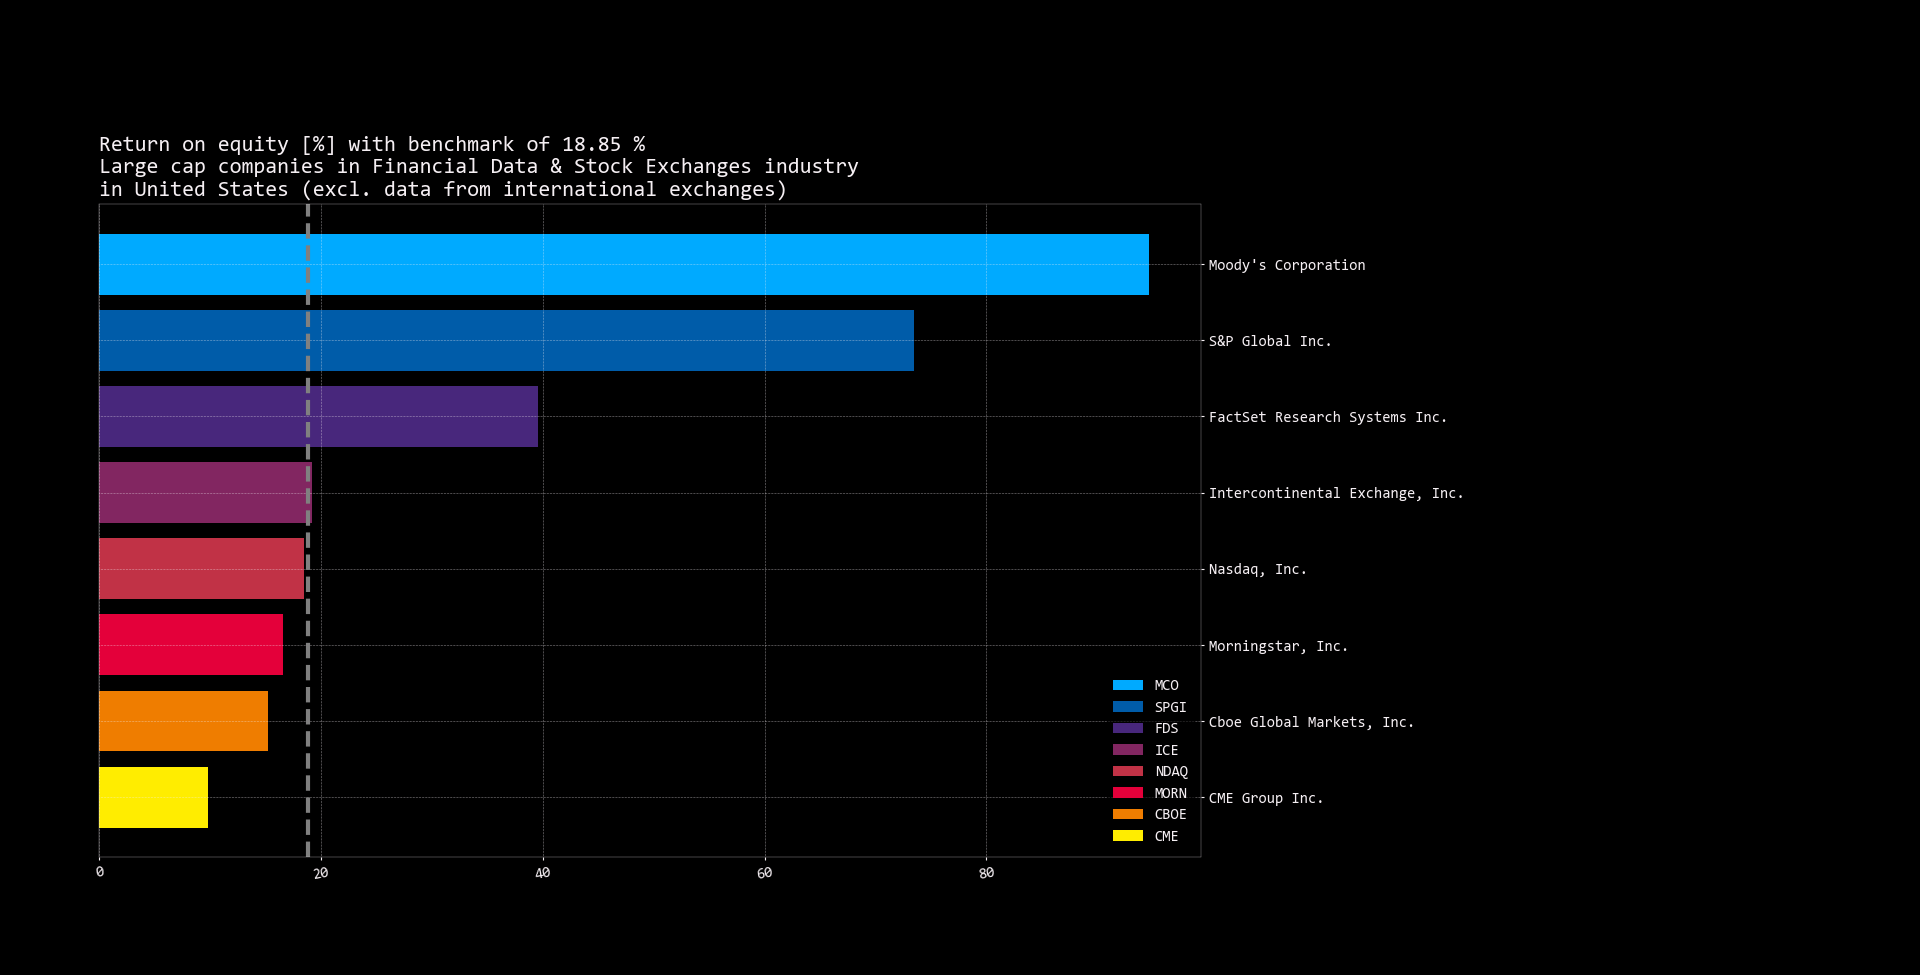Click the 'FactSet Research Systems Inc.' label
This screenshot has width=1920, height=975.
1328,417
